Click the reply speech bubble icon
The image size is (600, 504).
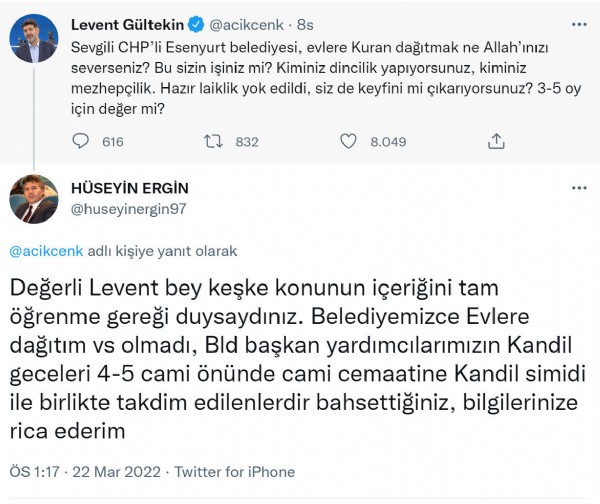click(x=82, y=142)
